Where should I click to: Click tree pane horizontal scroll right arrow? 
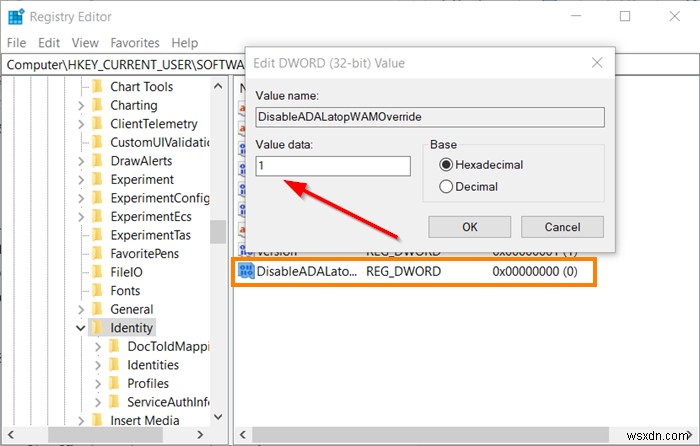[x=200, y=434]
